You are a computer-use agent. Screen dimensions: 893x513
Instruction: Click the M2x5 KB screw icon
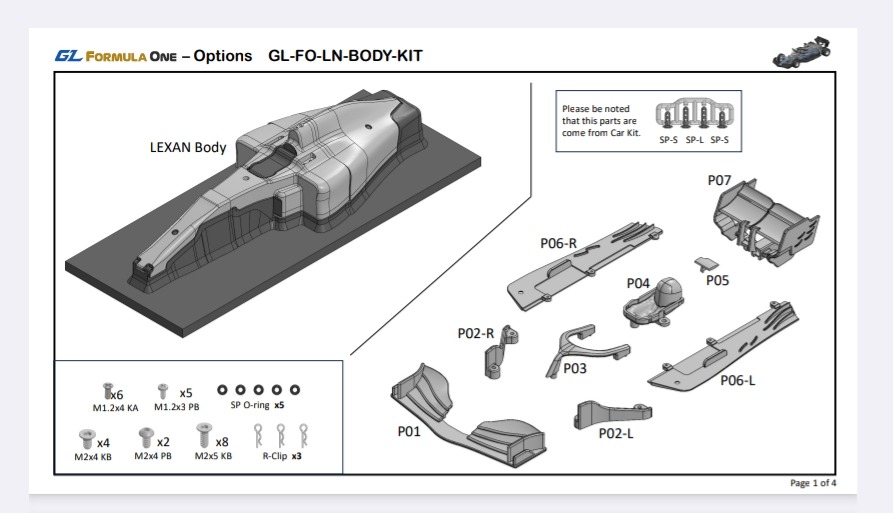click(x=205, y=436)
